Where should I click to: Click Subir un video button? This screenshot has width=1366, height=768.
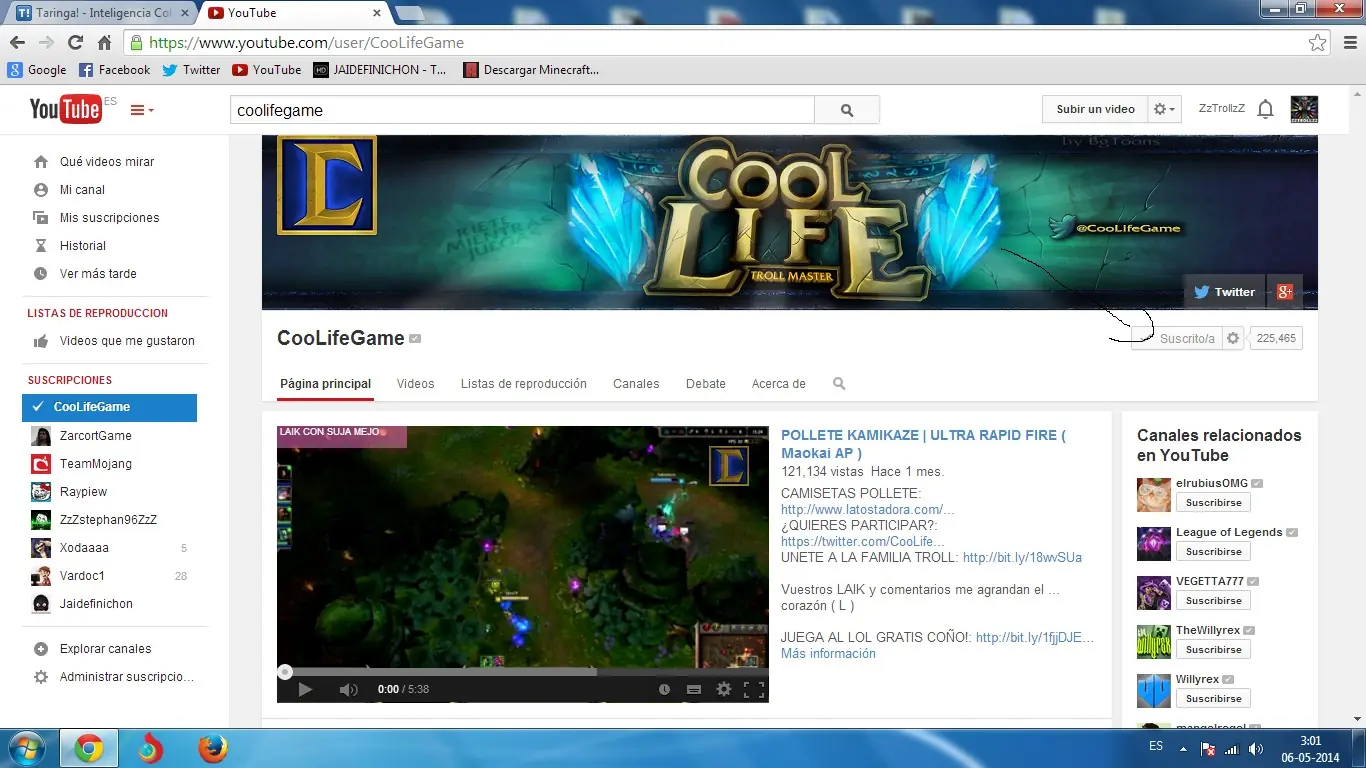(1095, 109)
